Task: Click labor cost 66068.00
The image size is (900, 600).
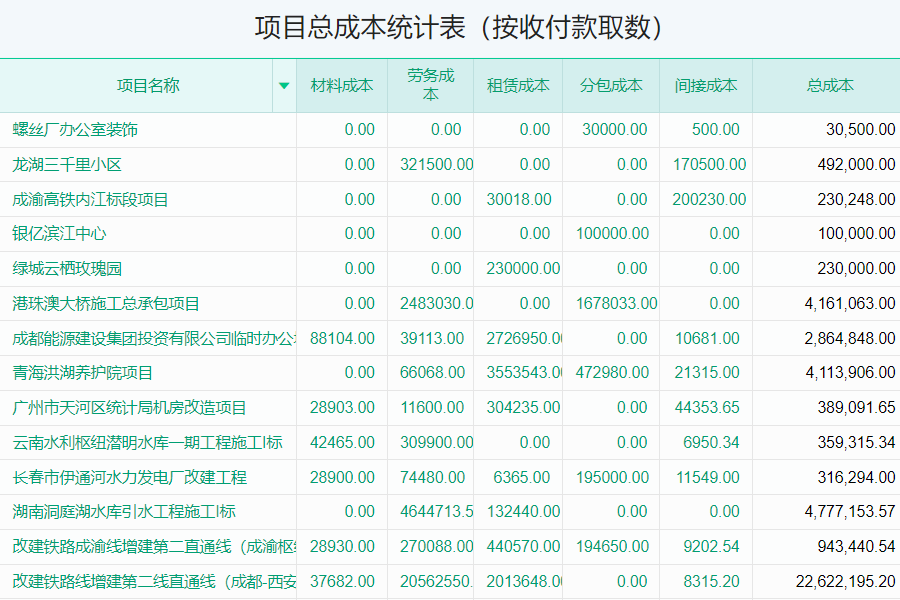Action: [432, 373]
